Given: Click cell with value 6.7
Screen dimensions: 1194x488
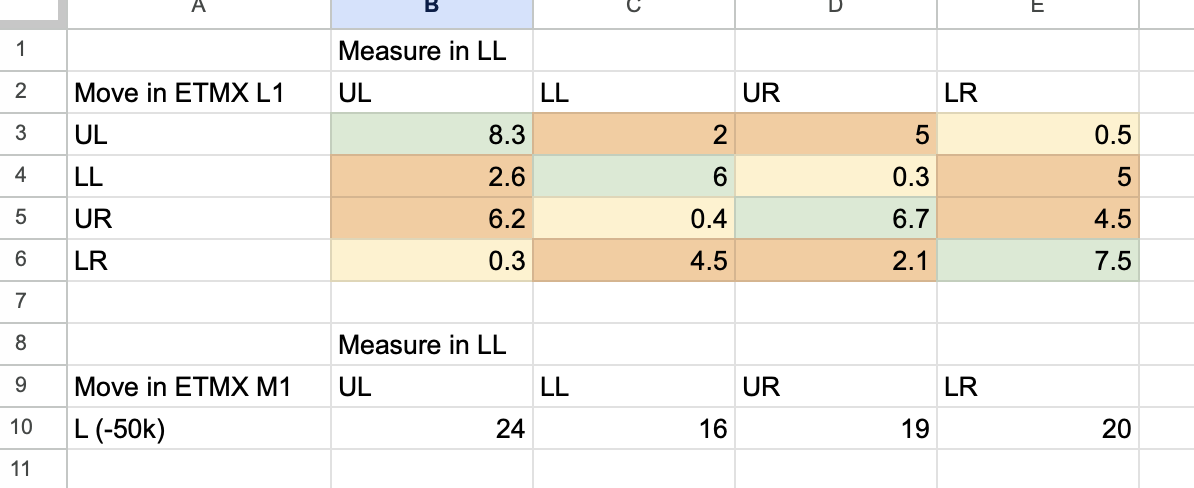Looking at the screenshot, I should coord(836,218).
